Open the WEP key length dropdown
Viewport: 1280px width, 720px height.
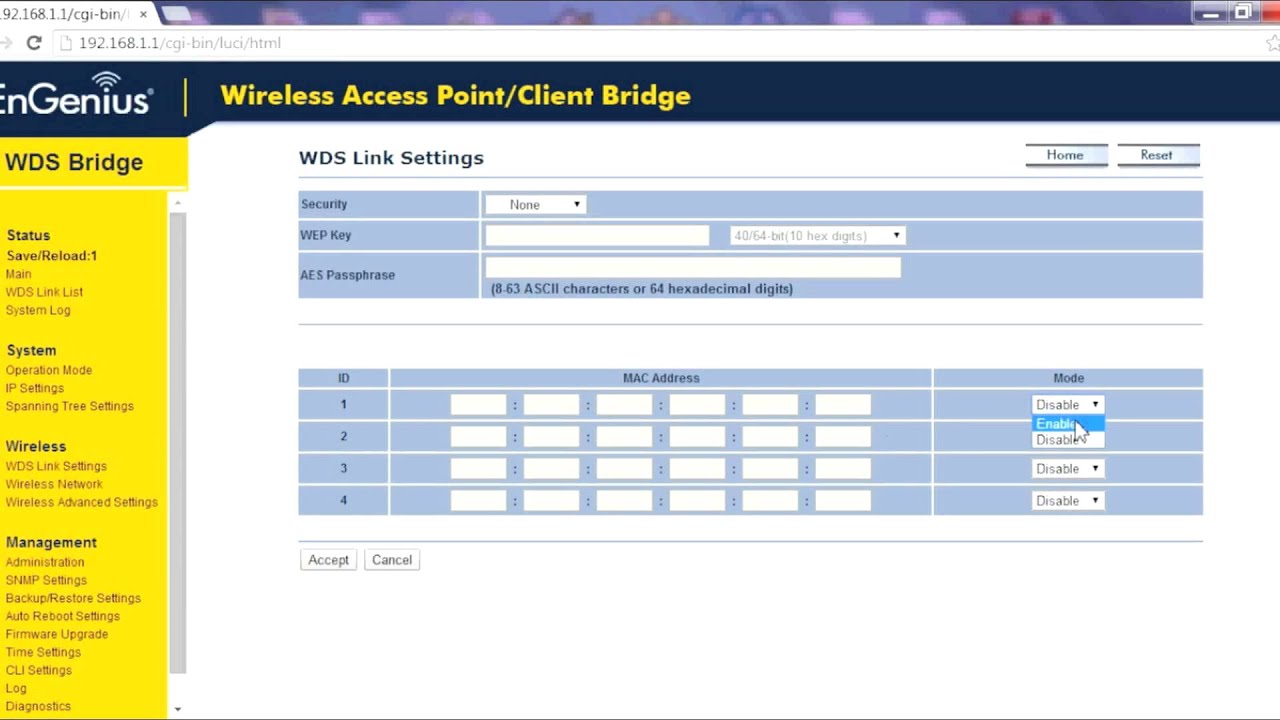tap(817, 236)
